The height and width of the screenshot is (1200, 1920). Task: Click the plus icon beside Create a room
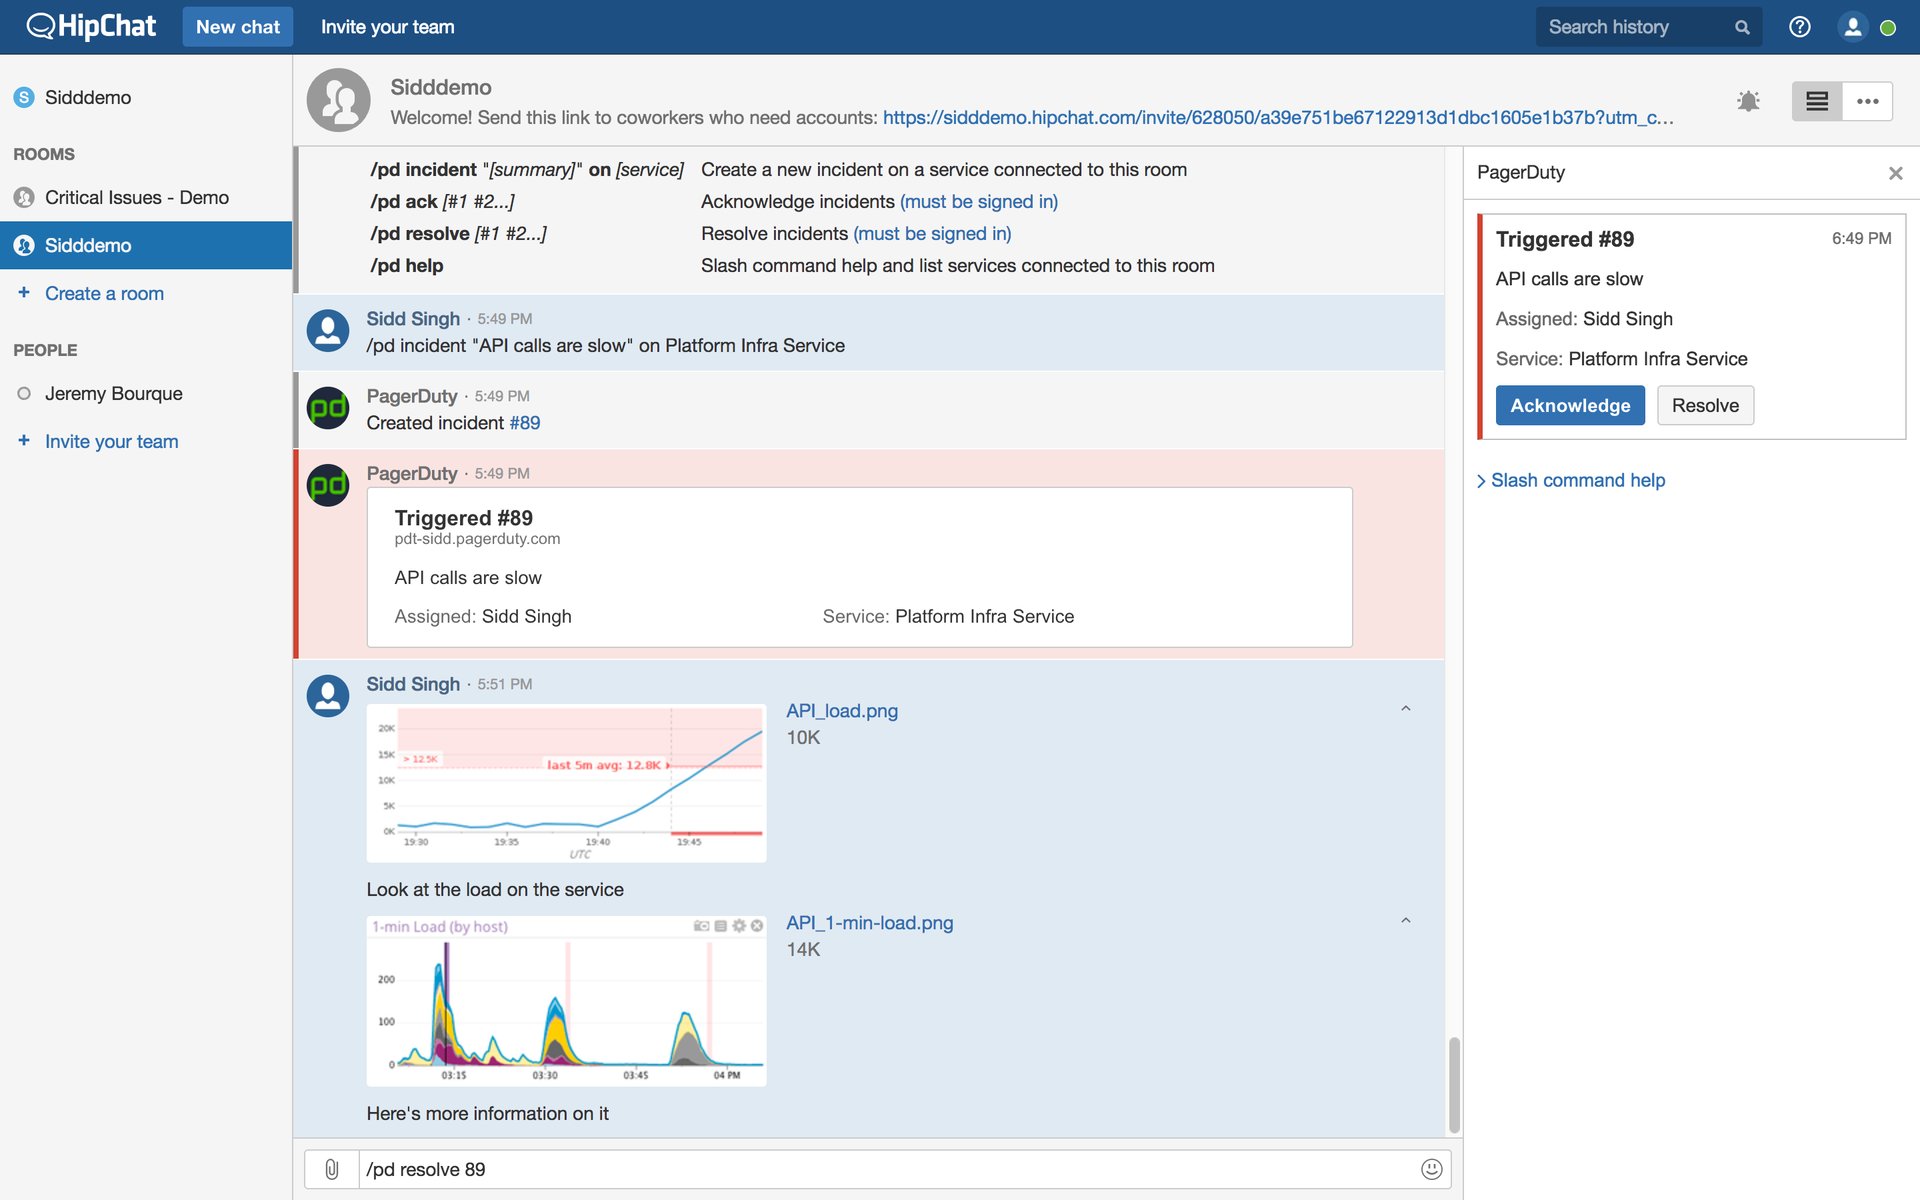[24, 292]
